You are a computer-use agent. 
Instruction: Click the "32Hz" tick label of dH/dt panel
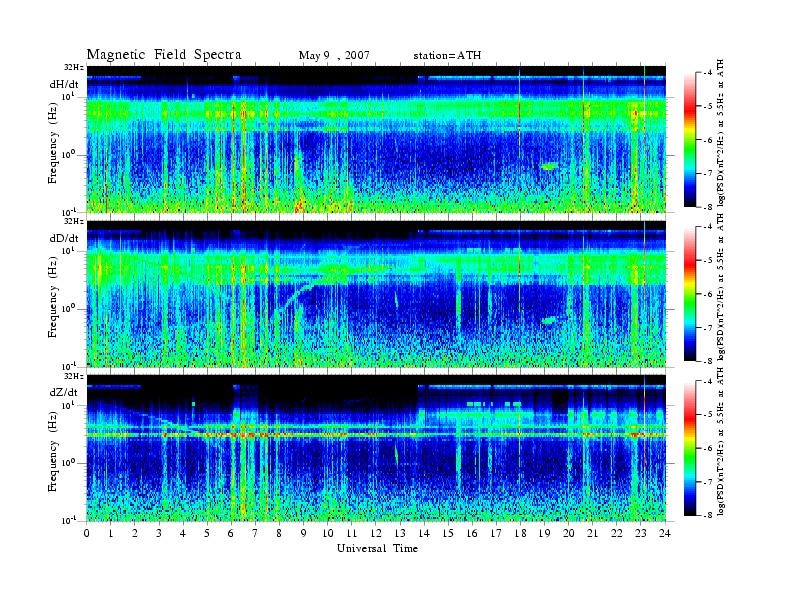coord(74,67)
